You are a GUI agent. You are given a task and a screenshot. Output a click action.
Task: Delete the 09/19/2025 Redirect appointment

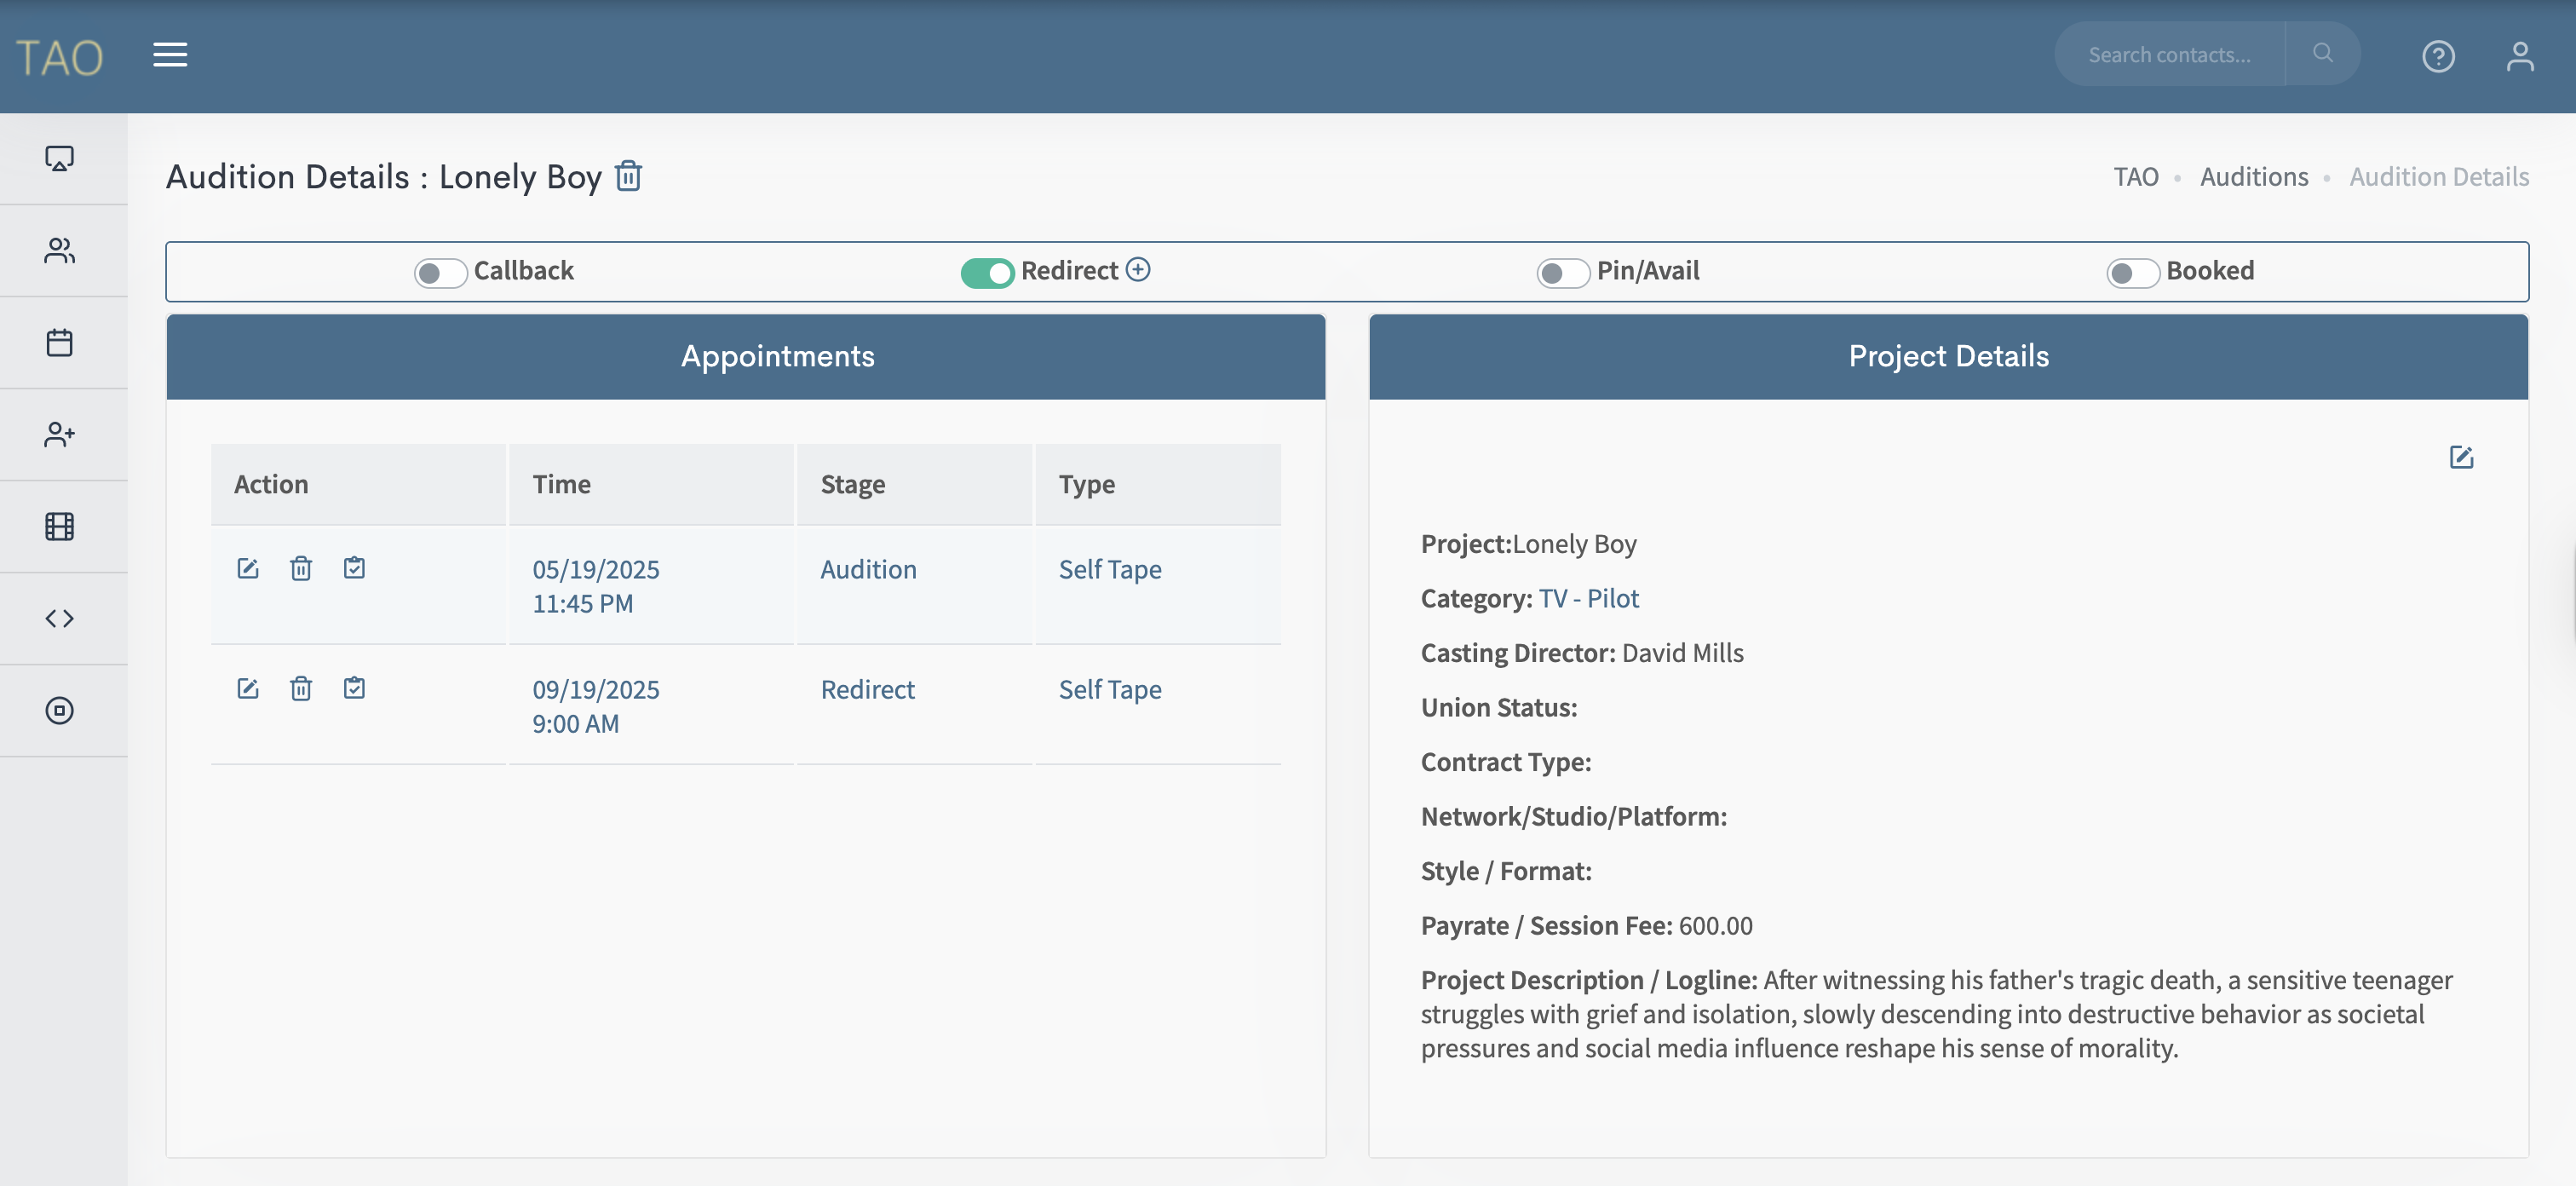click(301, 689)
